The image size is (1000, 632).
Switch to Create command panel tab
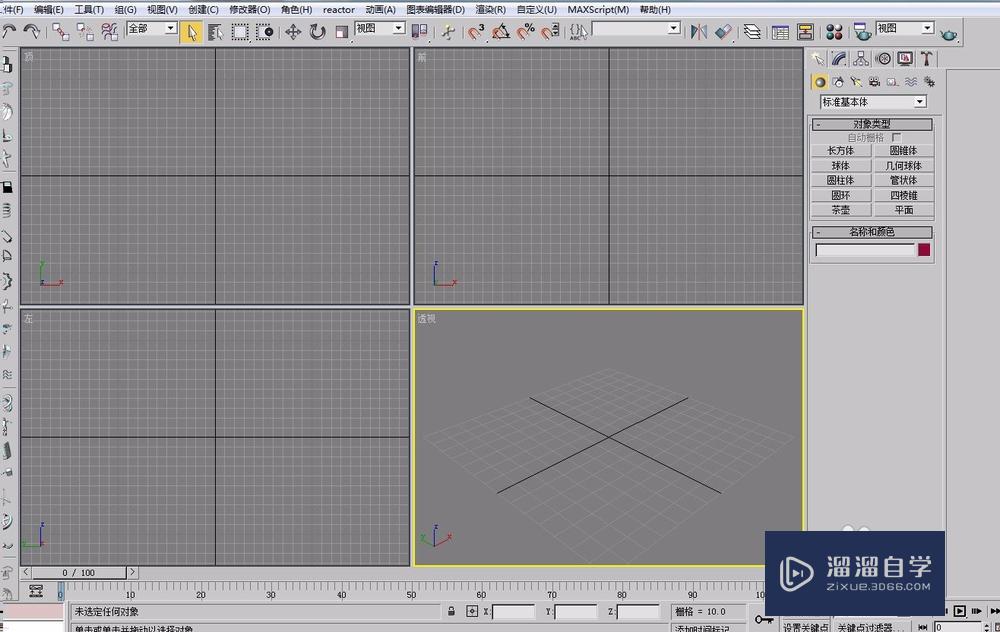tap(817, 59)
